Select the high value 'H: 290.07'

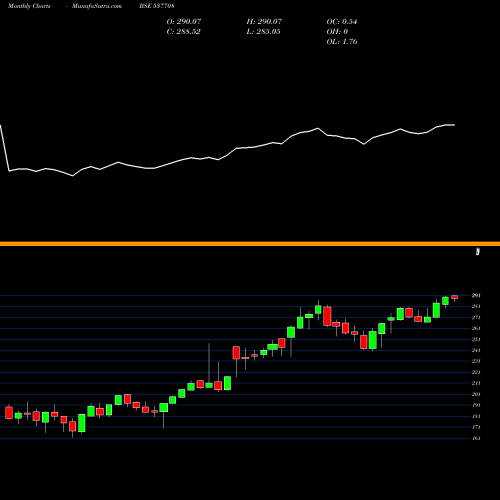pos(264,22)
